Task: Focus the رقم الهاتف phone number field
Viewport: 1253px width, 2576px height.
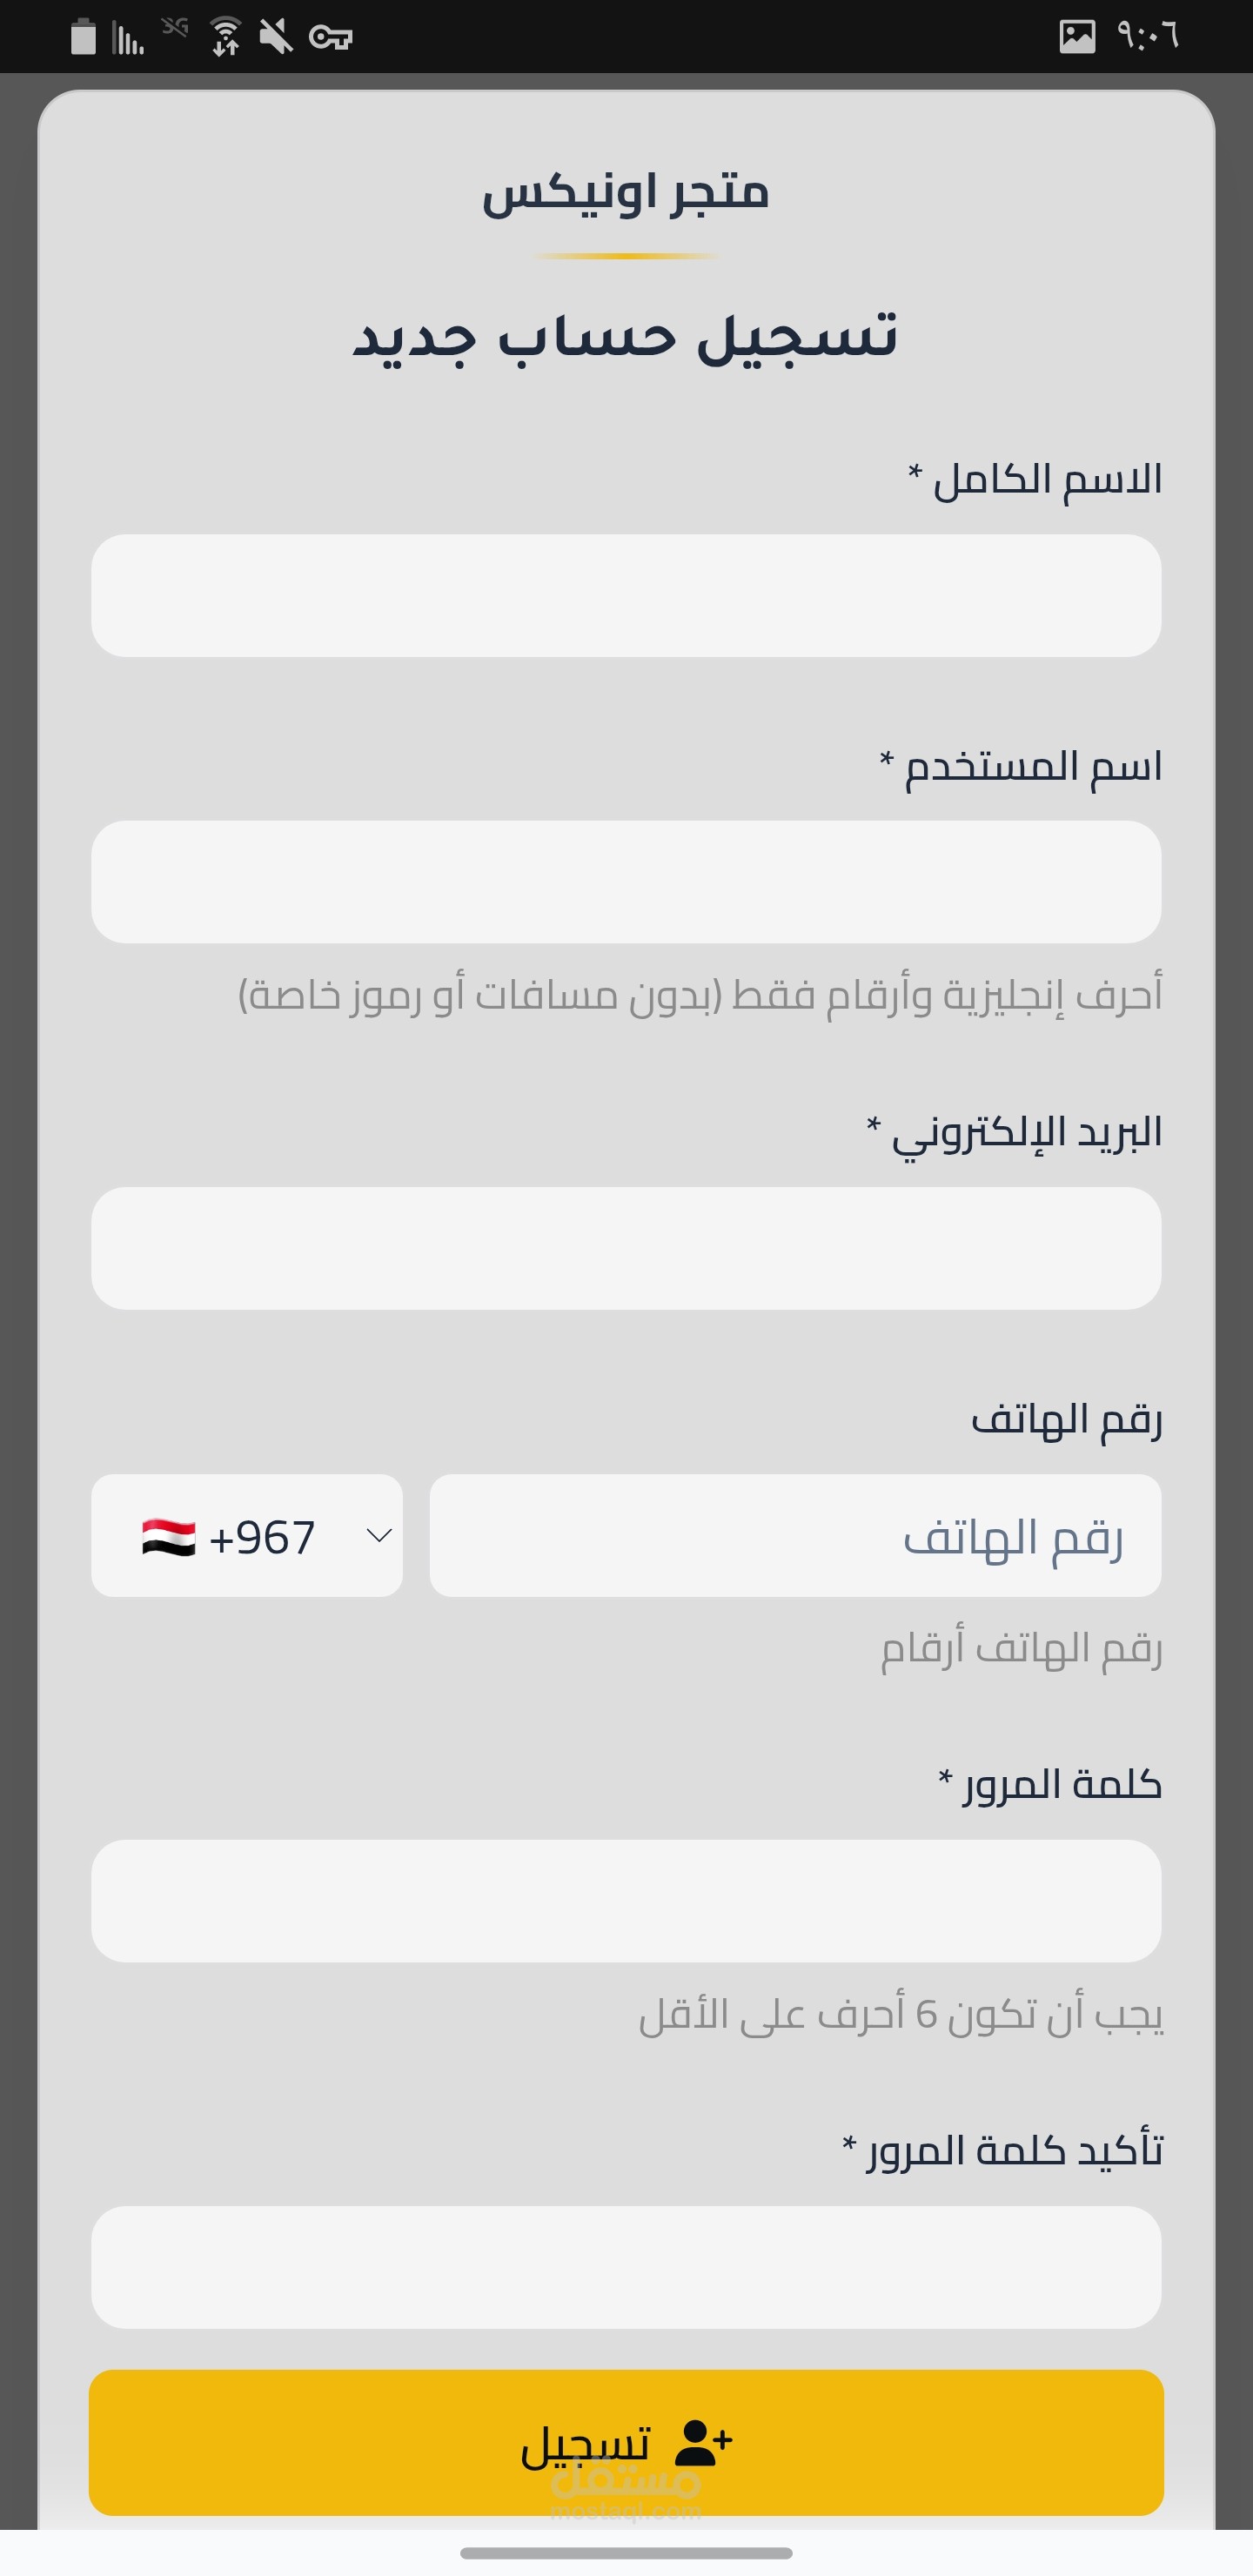Action: 796,1535
